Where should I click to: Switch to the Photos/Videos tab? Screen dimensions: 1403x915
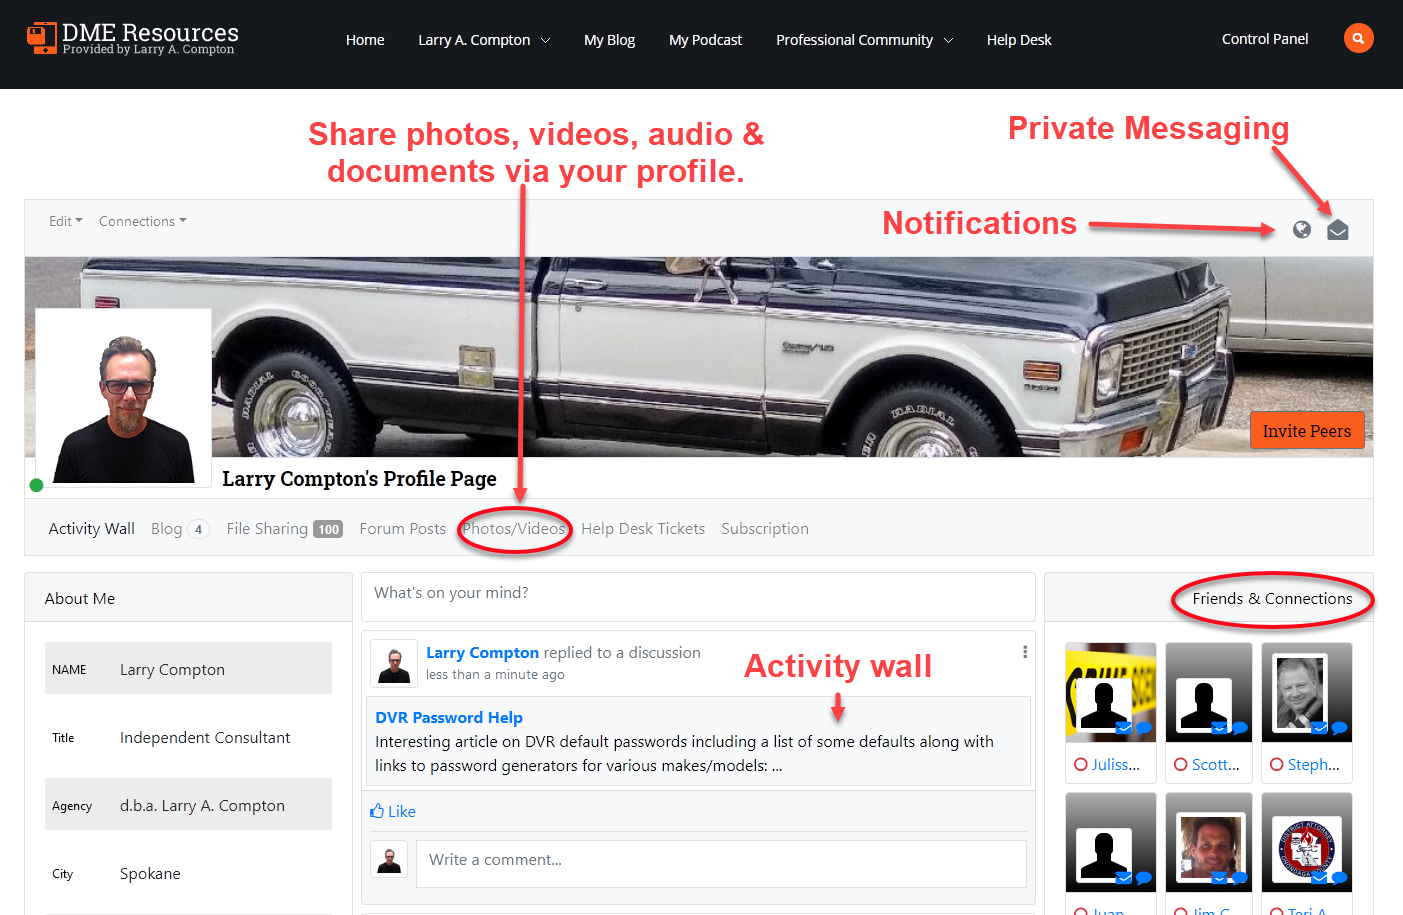click(514, 529)
